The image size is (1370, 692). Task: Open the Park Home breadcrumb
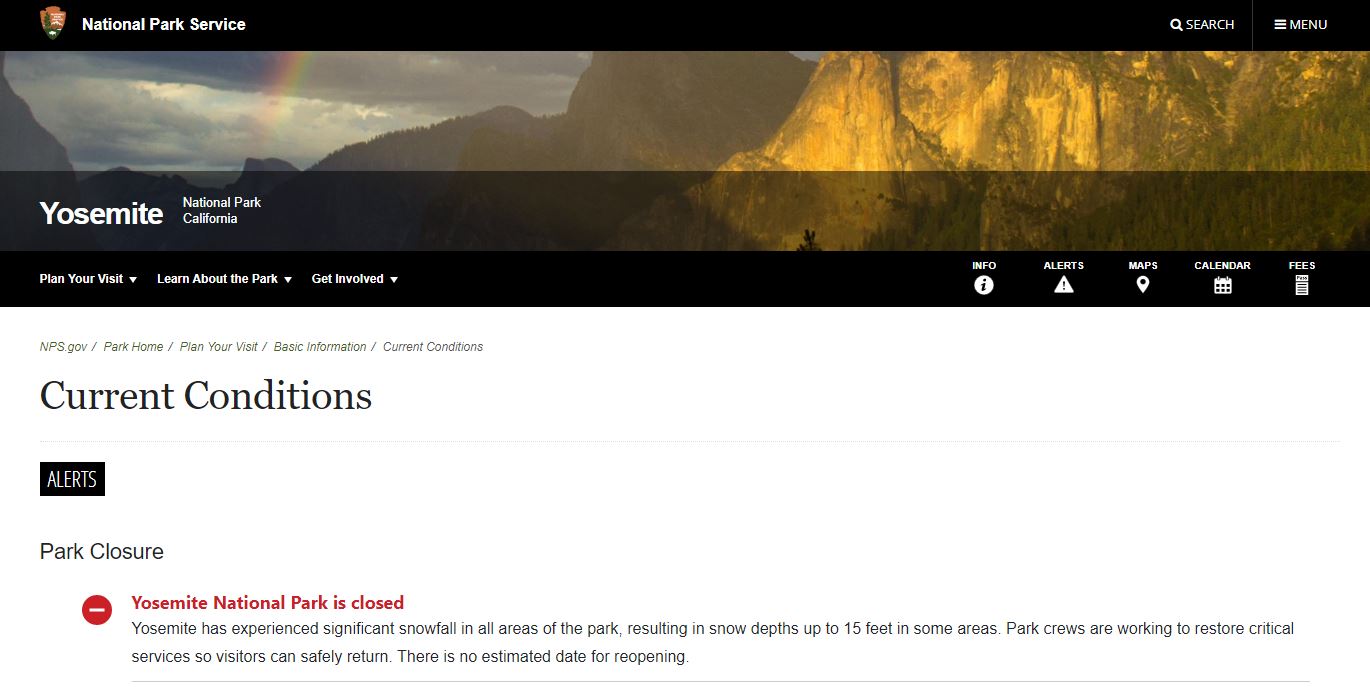[x=133, y=347]
